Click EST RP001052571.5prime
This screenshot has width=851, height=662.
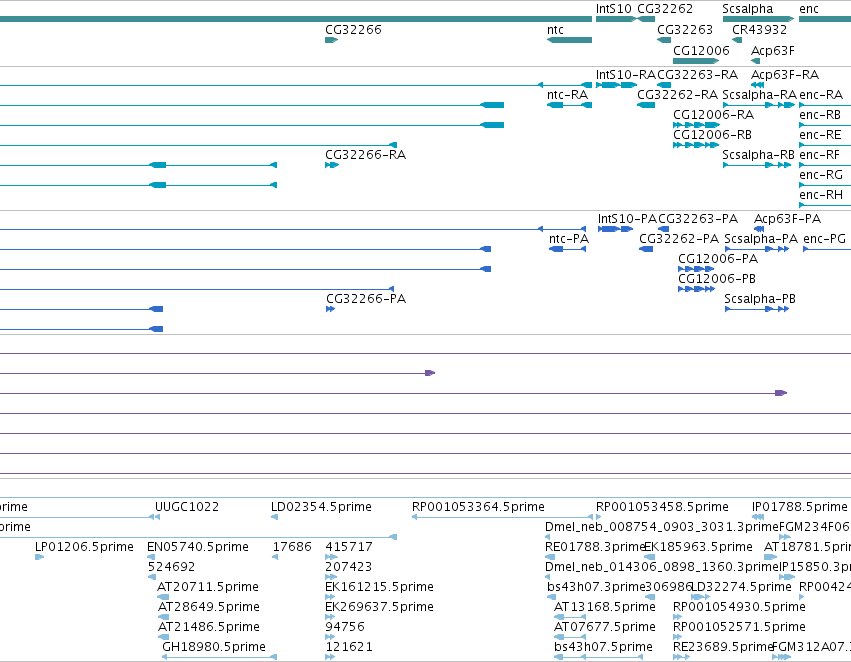[x=739, y=627]
